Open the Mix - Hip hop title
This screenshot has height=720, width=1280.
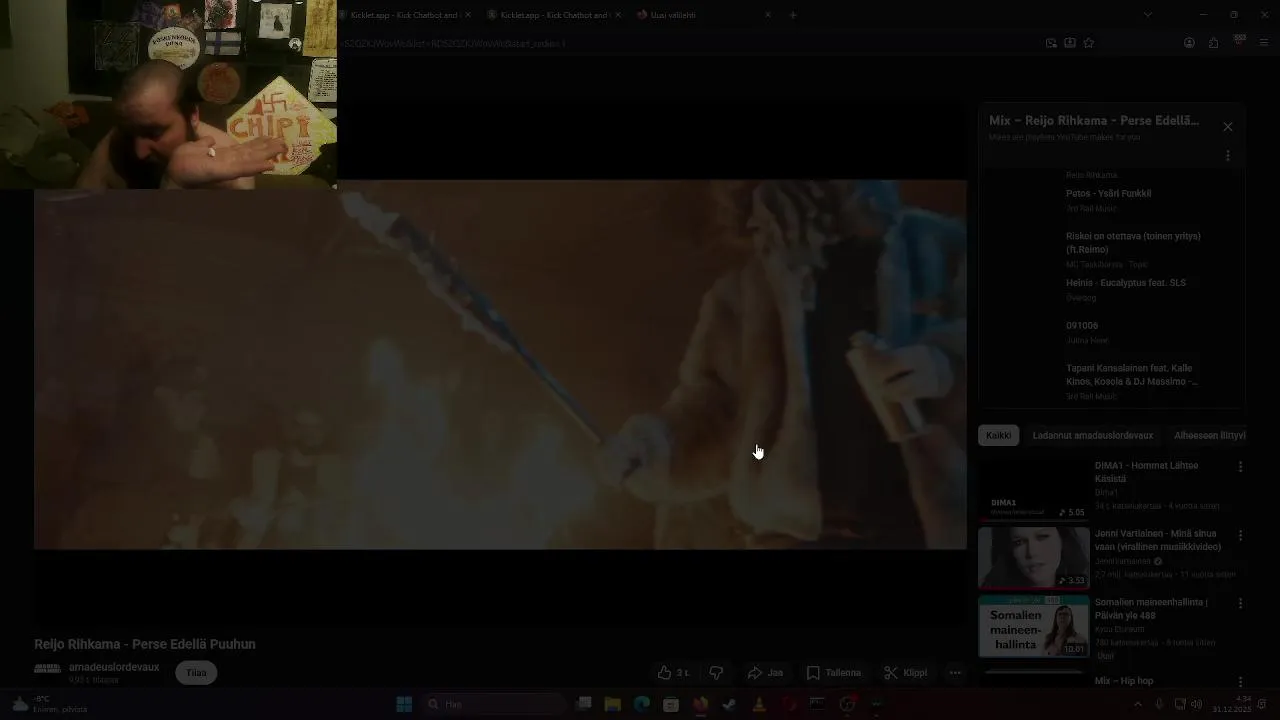(1124, 681)
